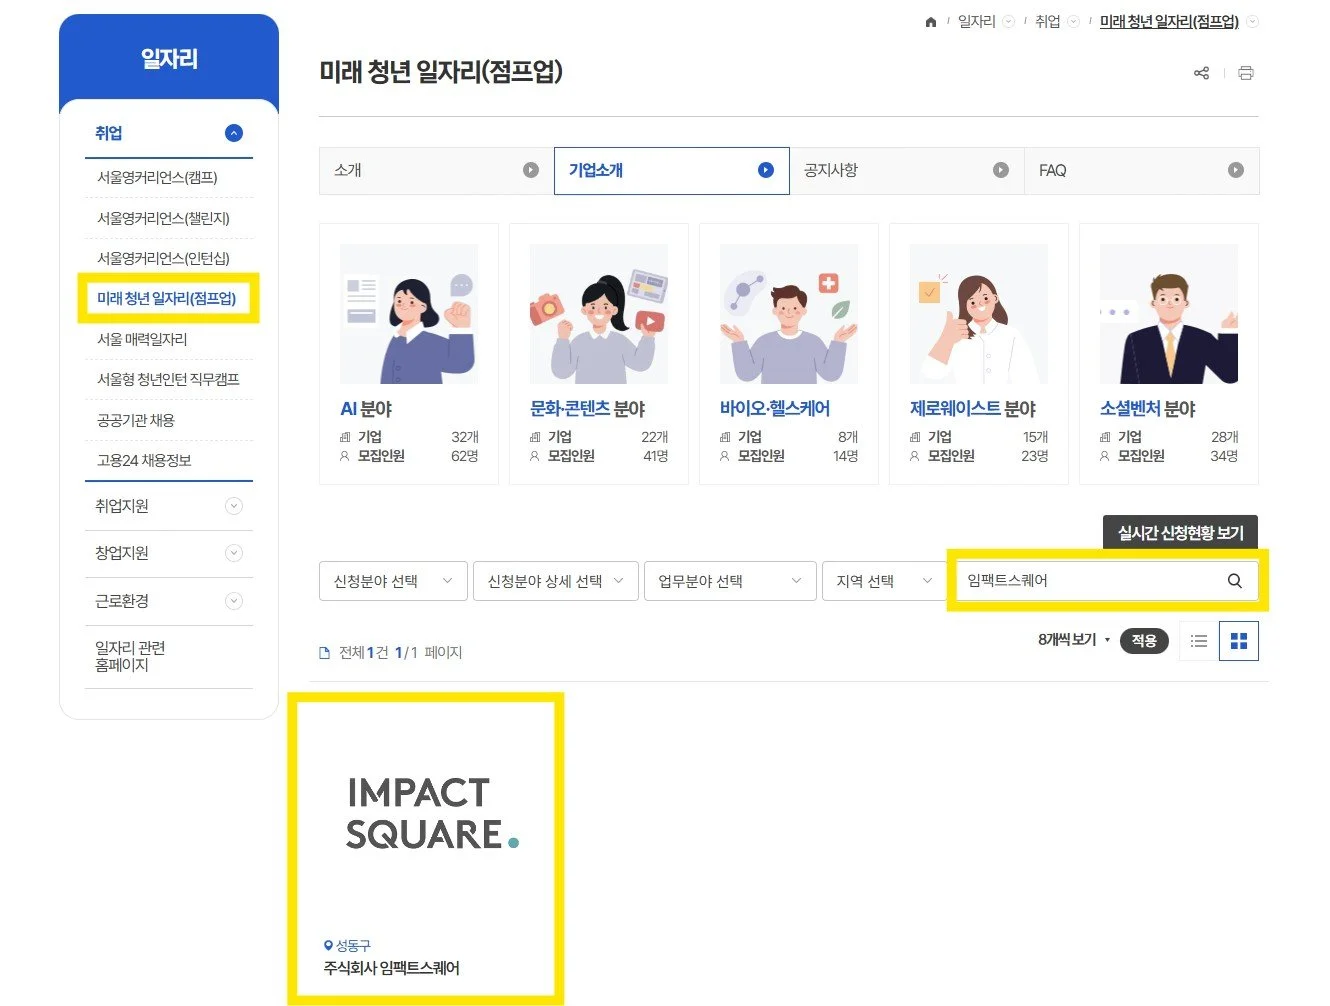
Task: Expand the 창업지원 sidebar section
Action: 234,553
